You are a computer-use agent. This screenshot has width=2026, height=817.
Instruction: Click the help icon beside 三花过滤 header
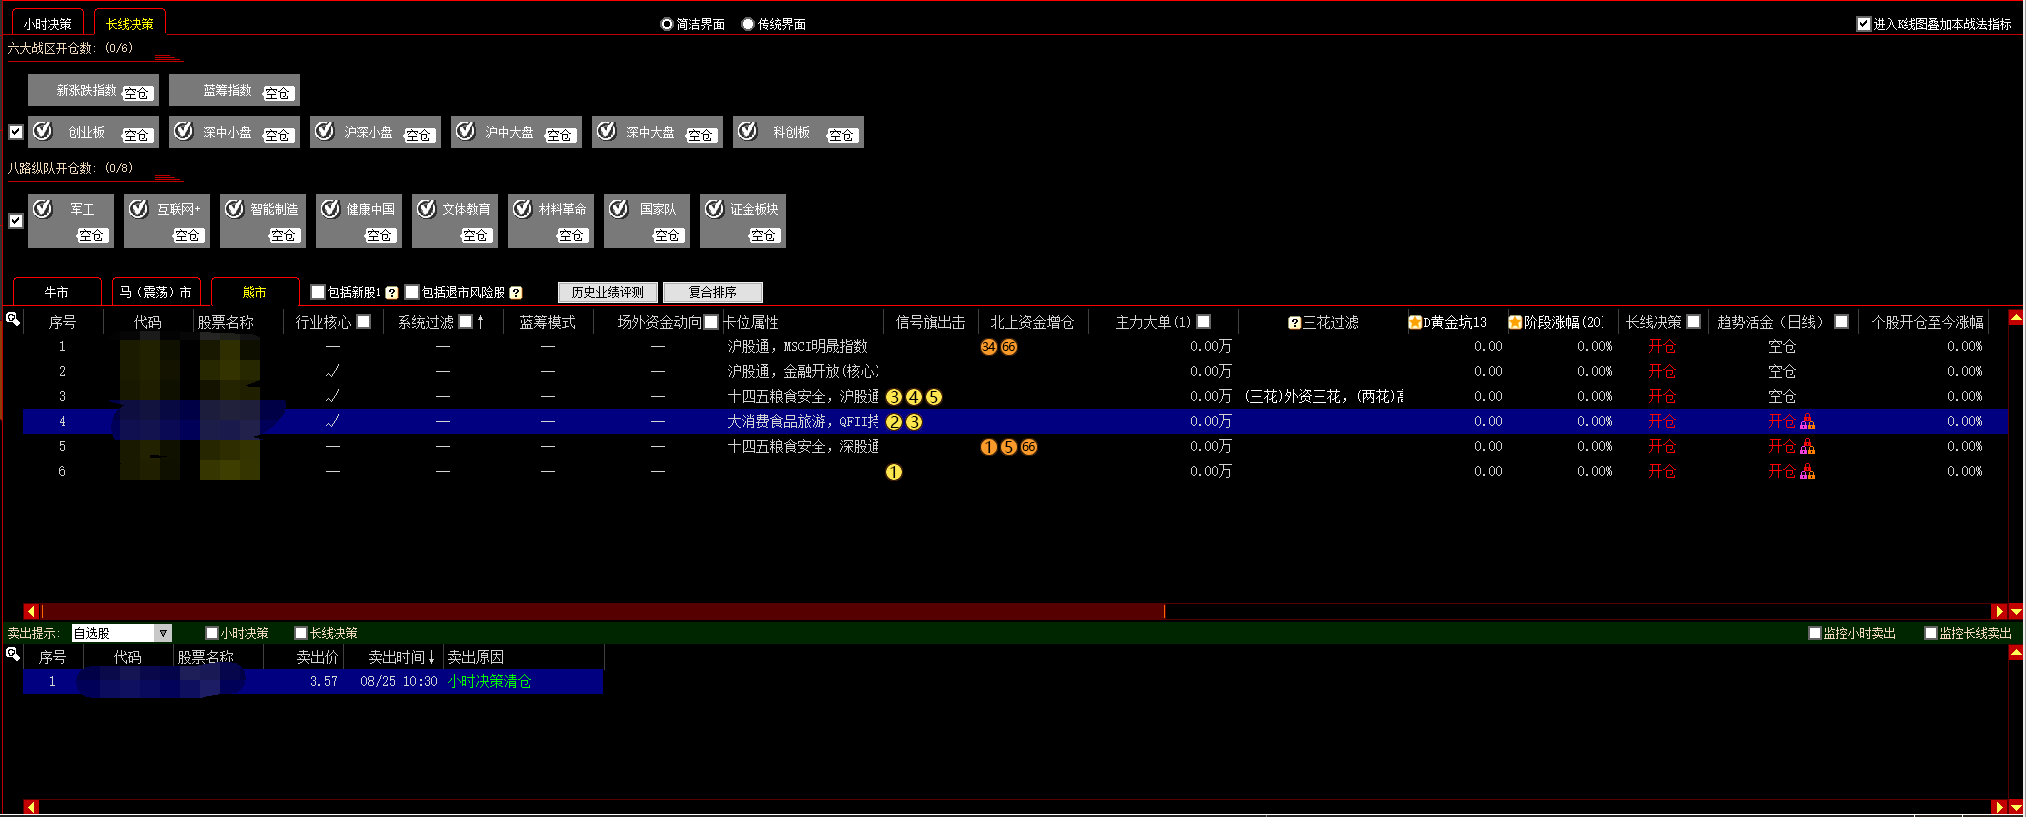point(1294,322)
